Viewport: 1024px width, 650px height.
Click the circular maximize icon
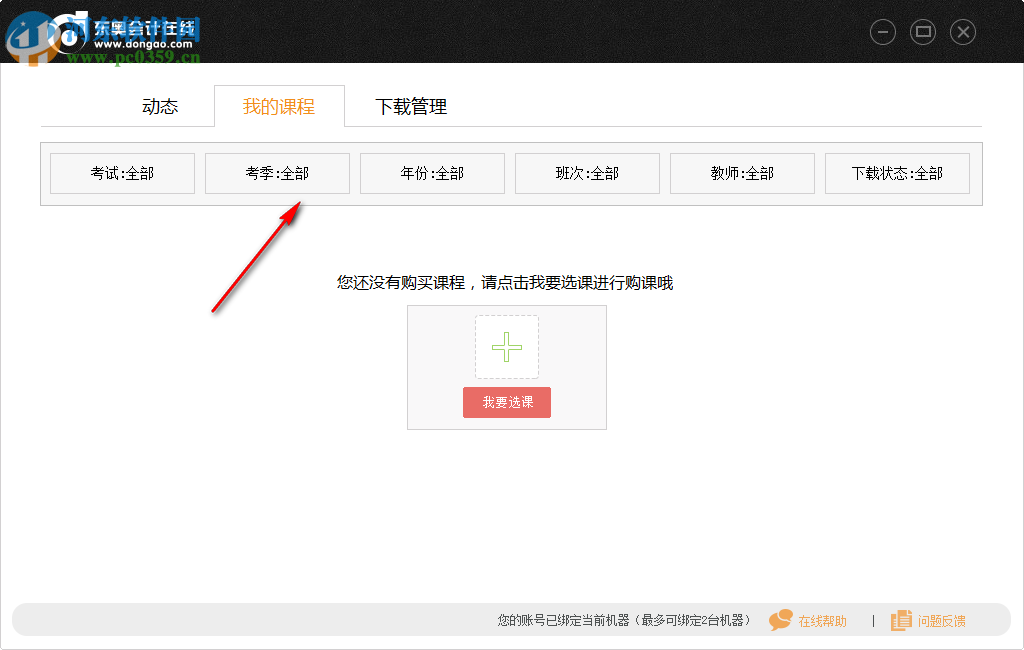click(923, 31)
